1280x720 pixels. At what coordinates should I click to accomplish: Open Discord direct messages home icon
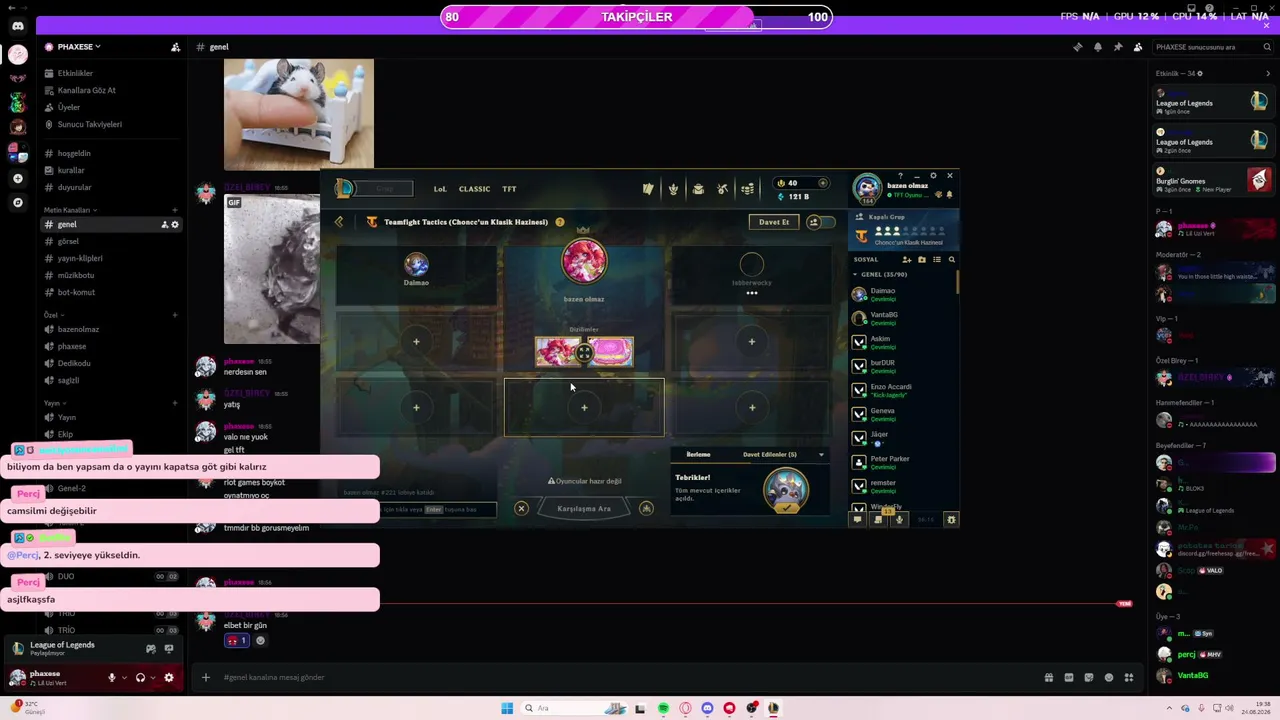point(17,26)
